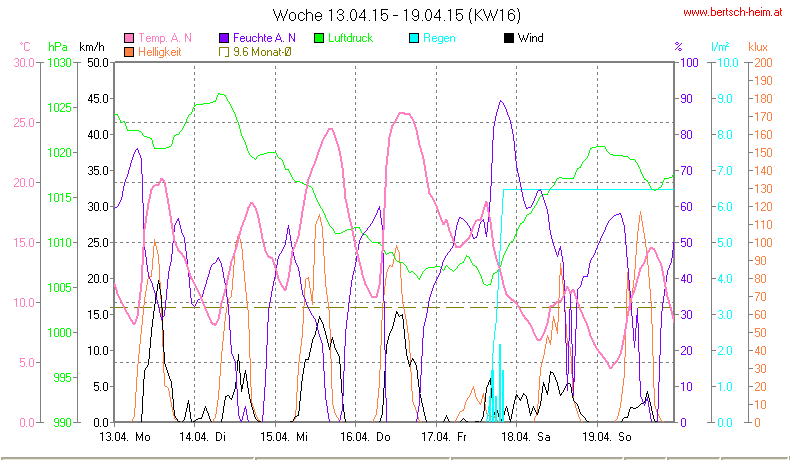Click the pink Temp. A. N legend swatch

coord(130,38)
